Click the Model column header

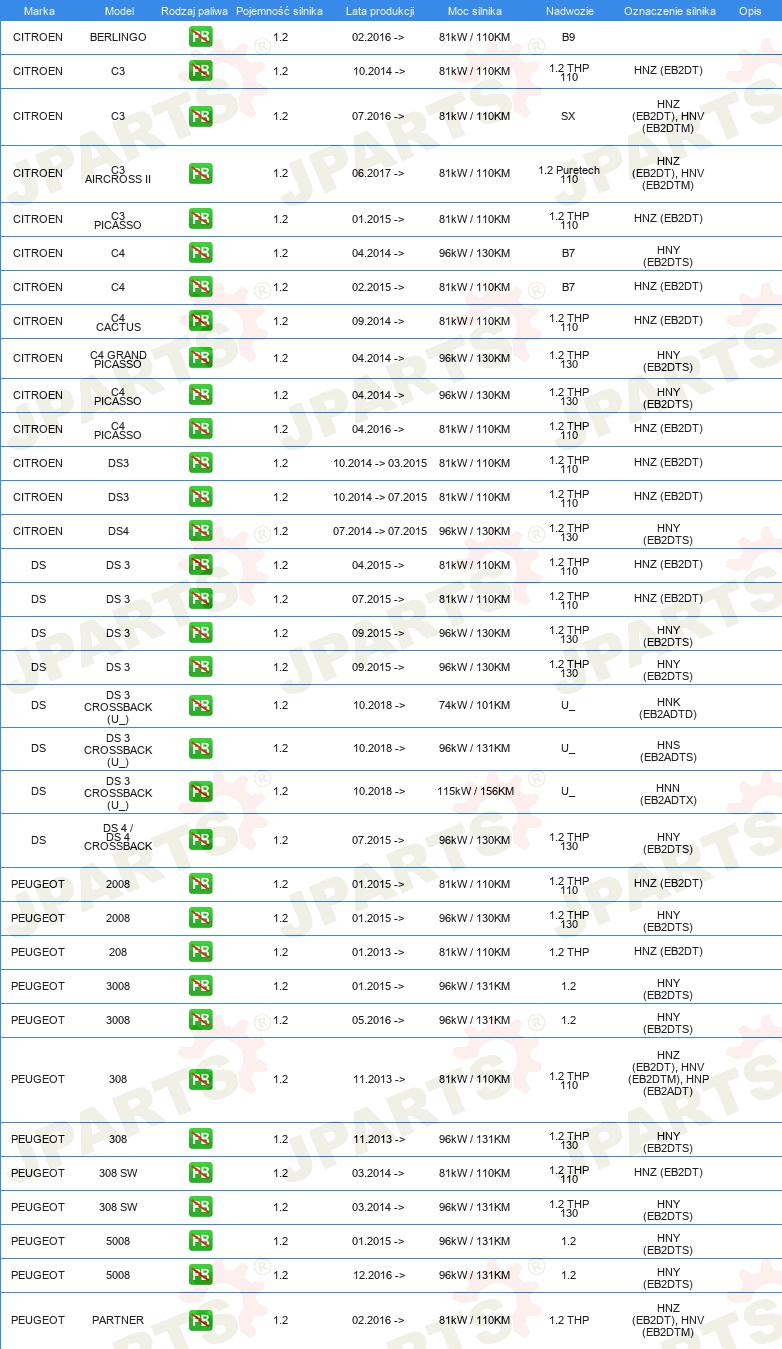point(118,11)
